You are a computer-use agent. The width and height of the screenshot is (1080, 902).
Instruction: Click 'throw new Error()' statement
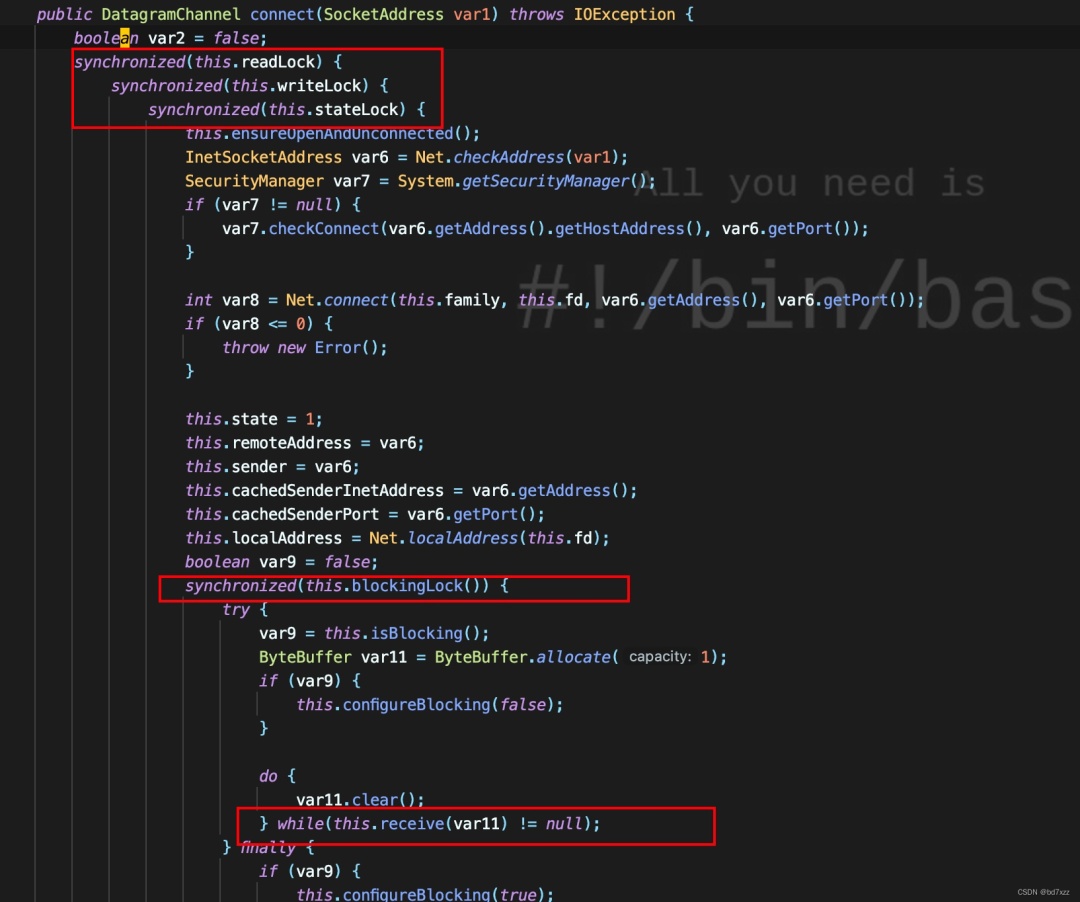(x=304, y=348)
